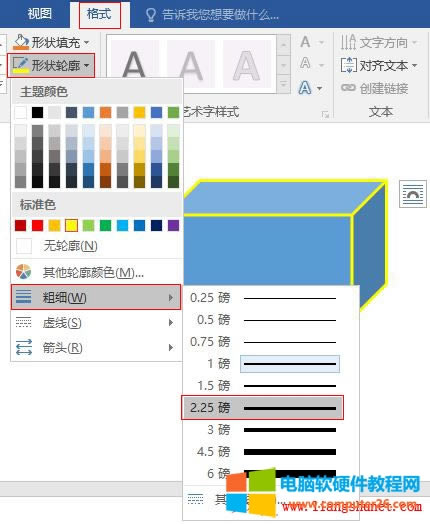Click the Dashes dotted lines icon

(x=23, y=322)
